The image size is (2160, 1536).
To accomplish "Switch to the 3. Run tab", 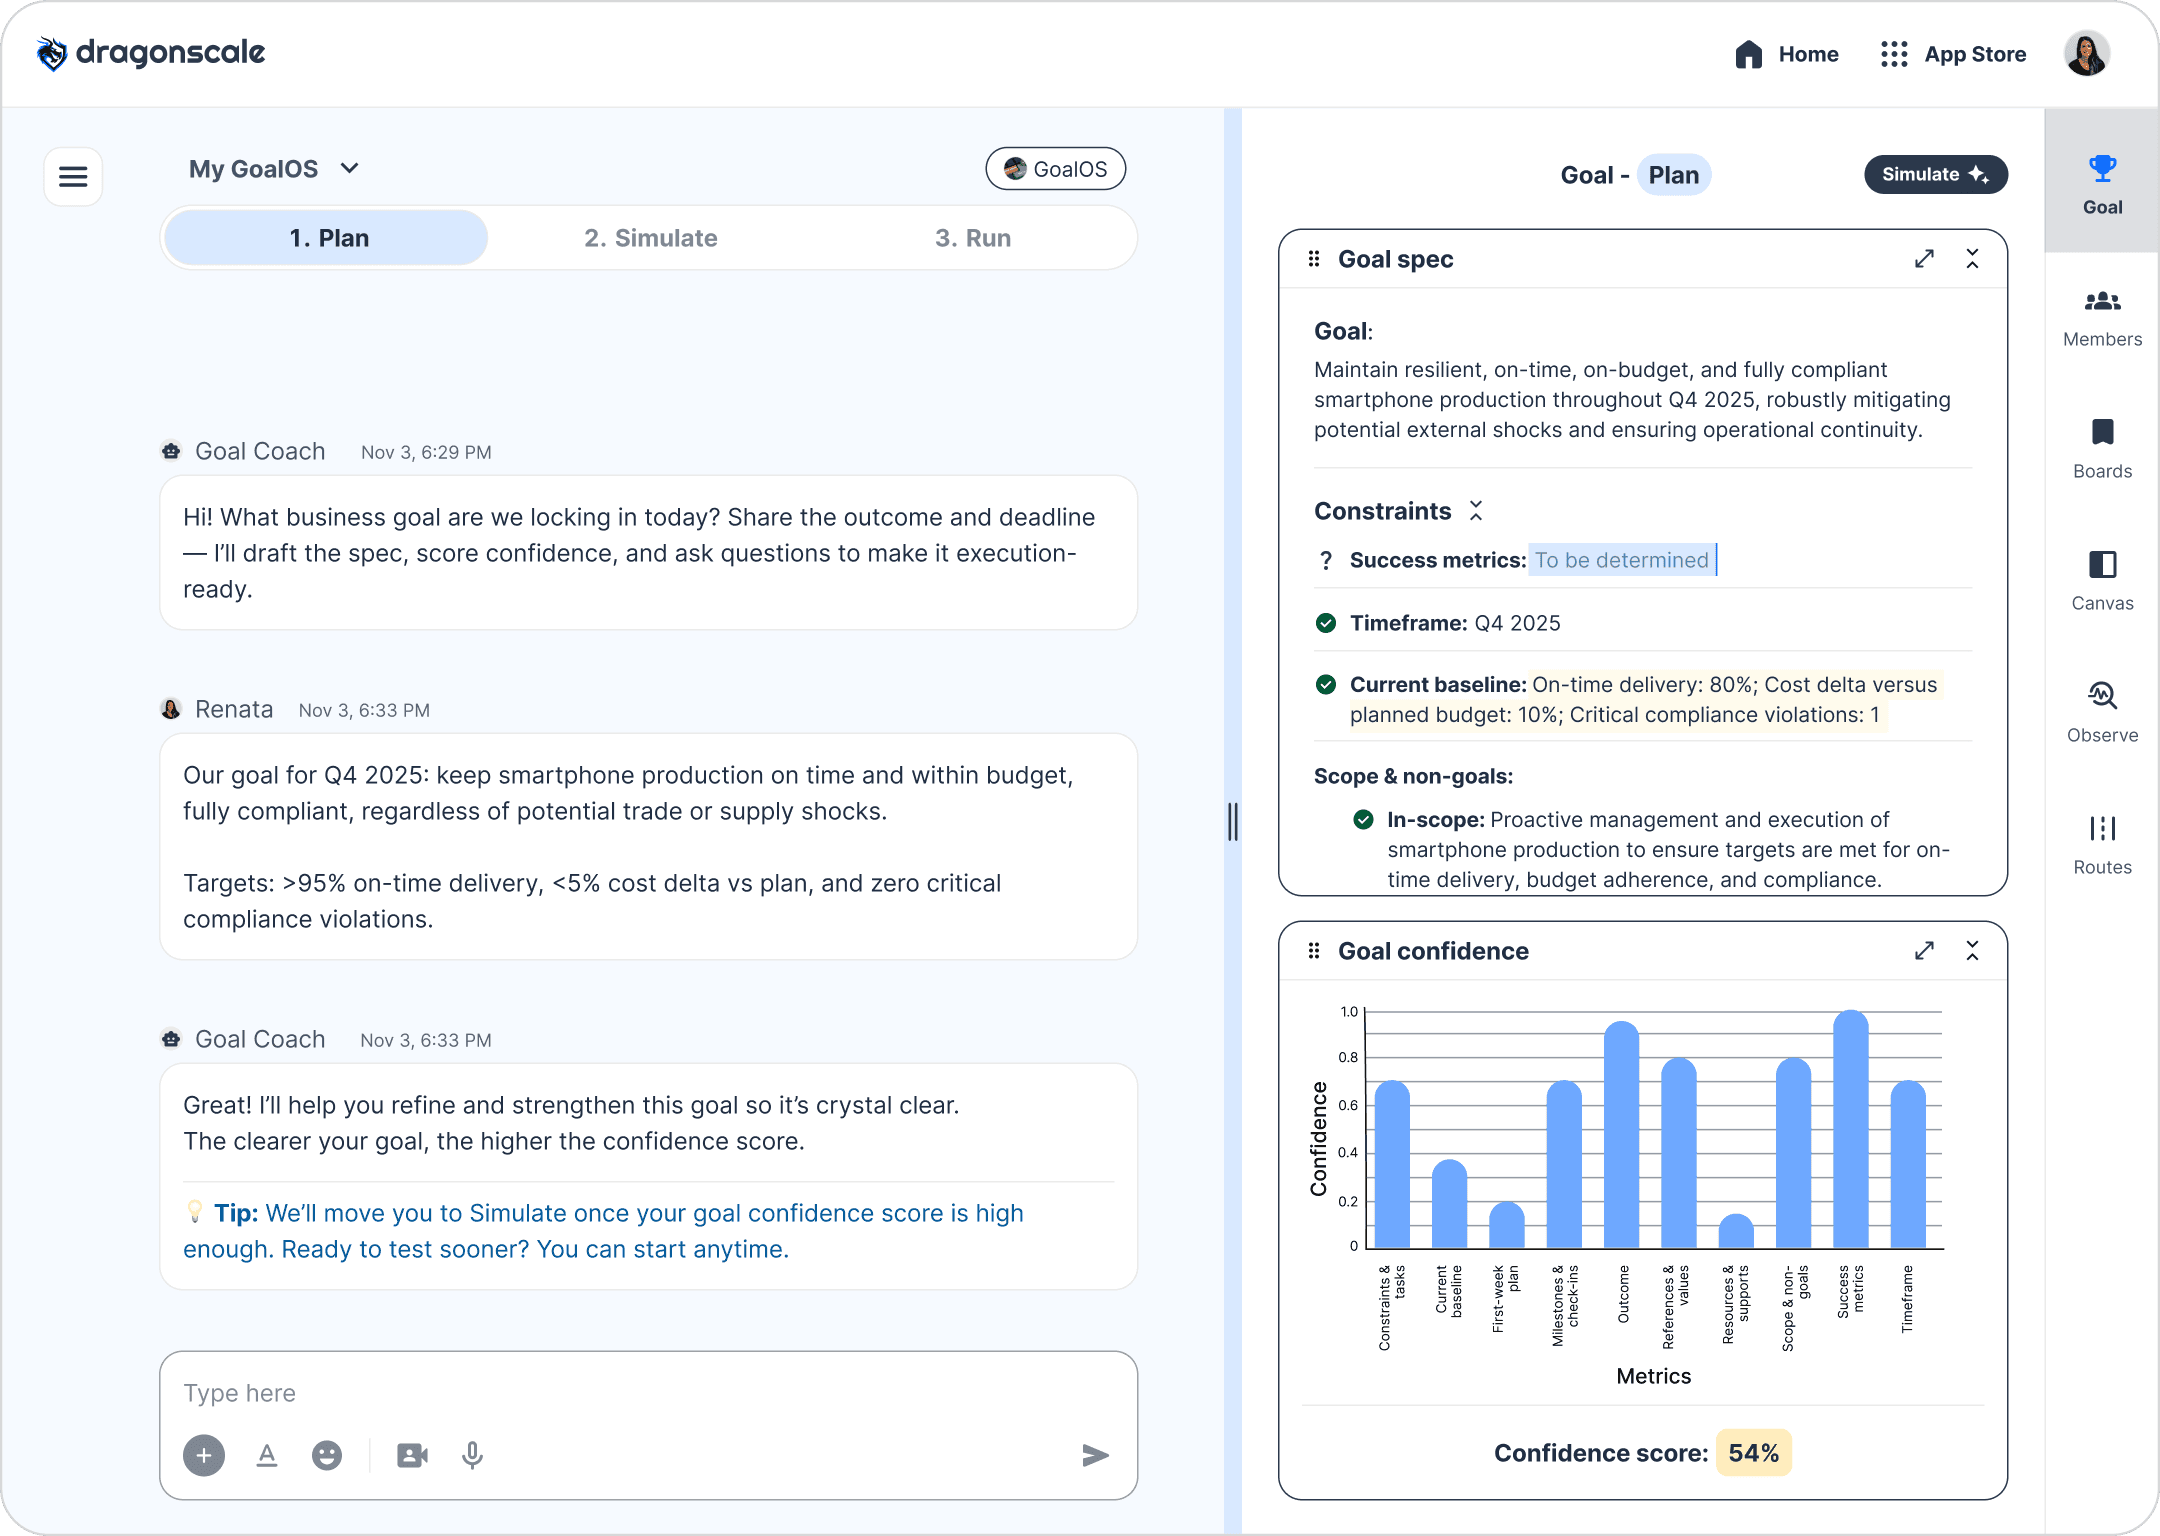I will tap(973, 238).
